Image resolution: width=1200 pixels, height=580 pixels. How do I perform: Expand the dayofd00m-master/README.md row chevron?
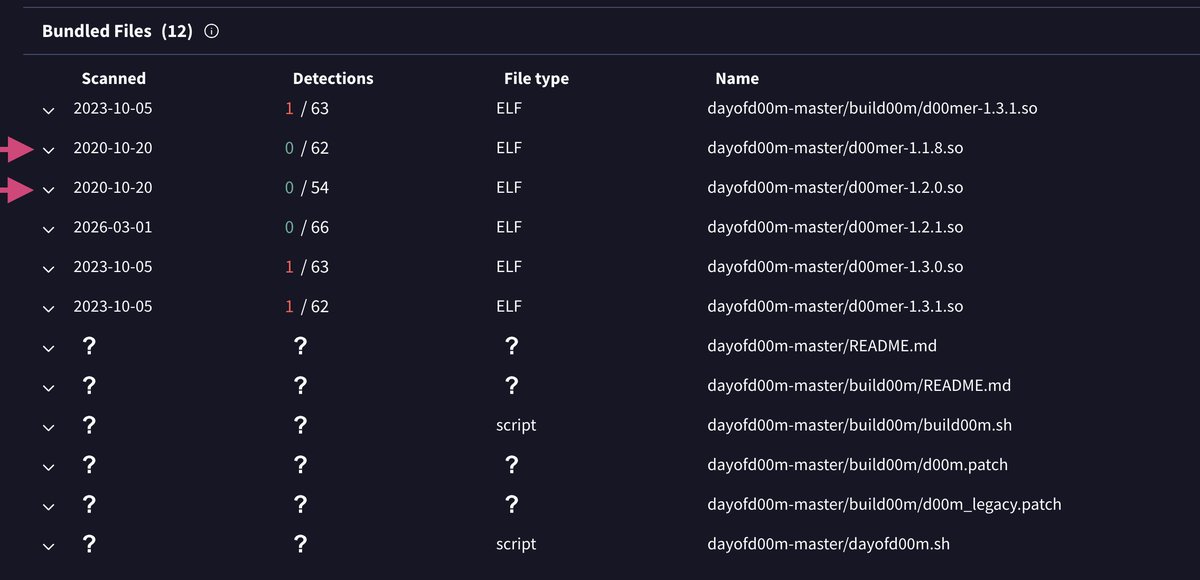point(48,348)
